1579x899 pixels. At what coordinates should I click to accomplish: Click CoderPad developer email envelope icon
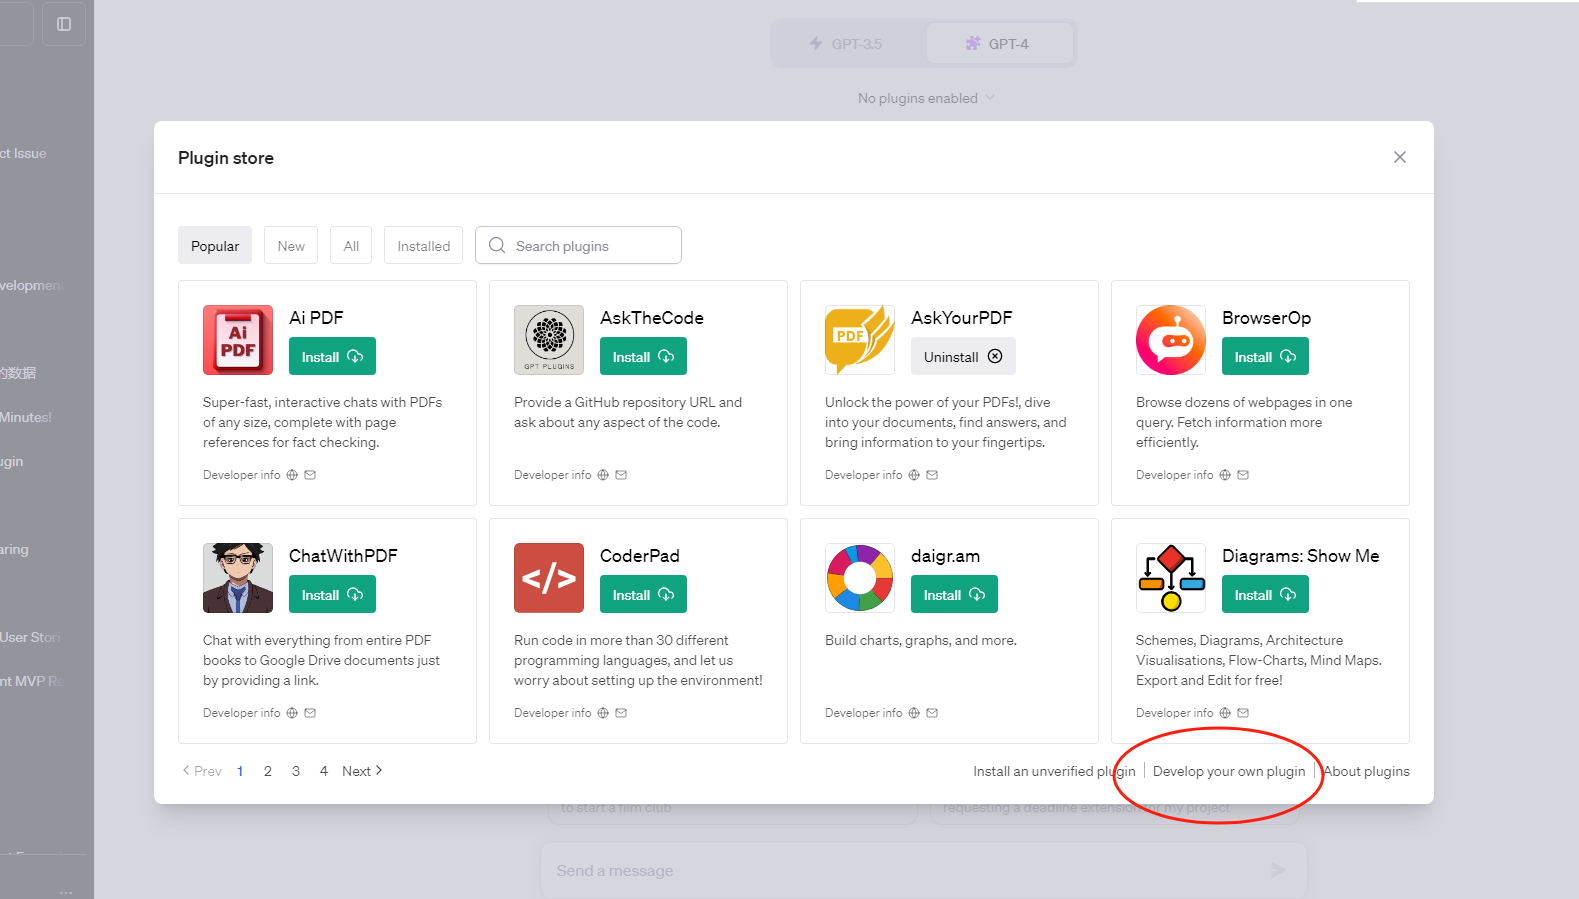click(621, 713)
